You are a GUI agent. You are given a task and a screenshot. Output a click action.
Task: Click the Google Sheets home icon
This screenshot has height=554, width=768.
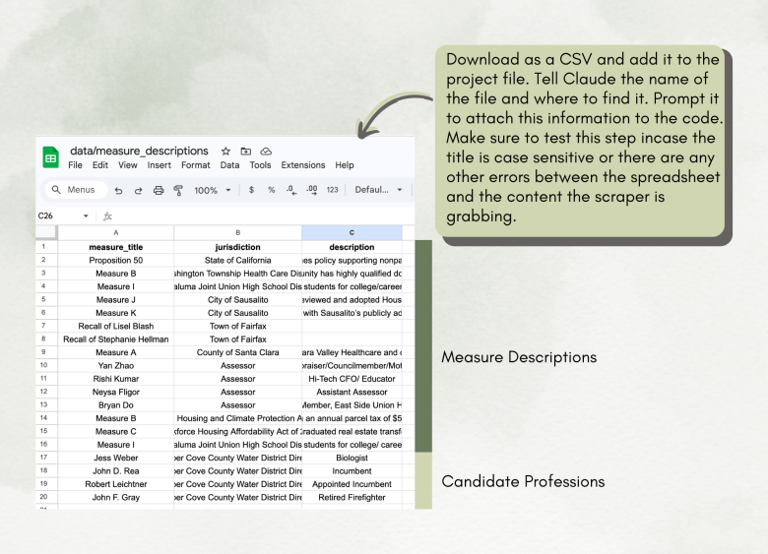50,157
